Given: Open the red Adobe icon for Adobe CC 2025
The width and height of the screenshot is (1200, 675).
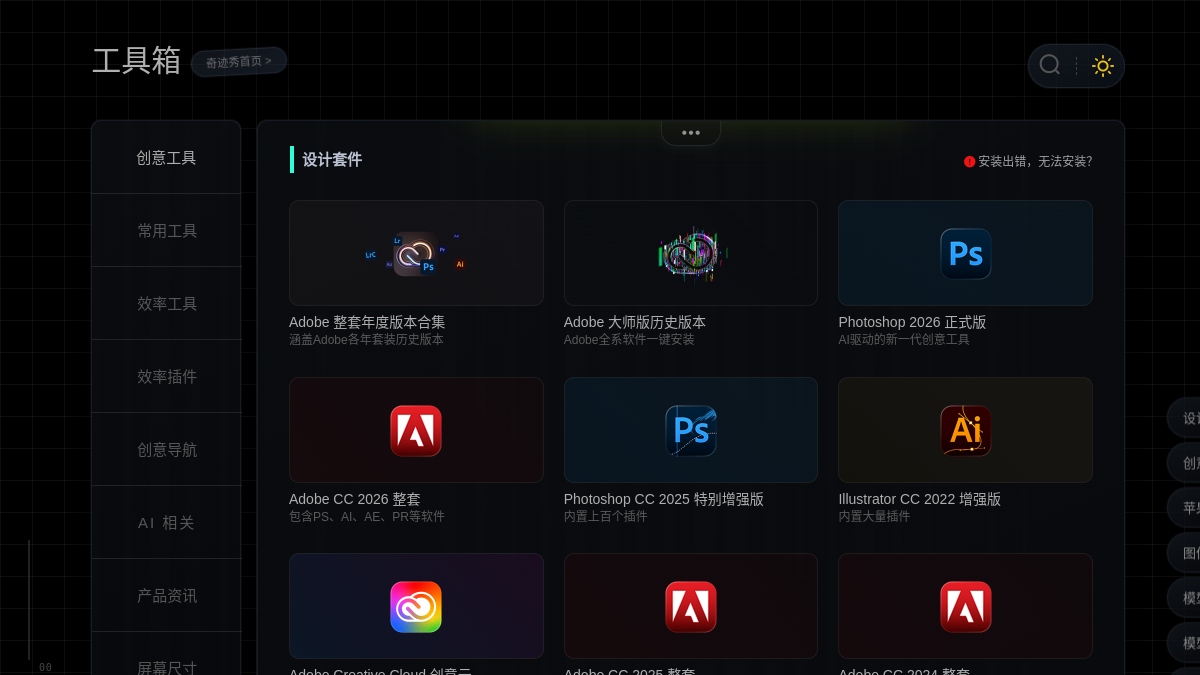Looking at the screenshot, I should pyautogui.click(x=691, y=606).
